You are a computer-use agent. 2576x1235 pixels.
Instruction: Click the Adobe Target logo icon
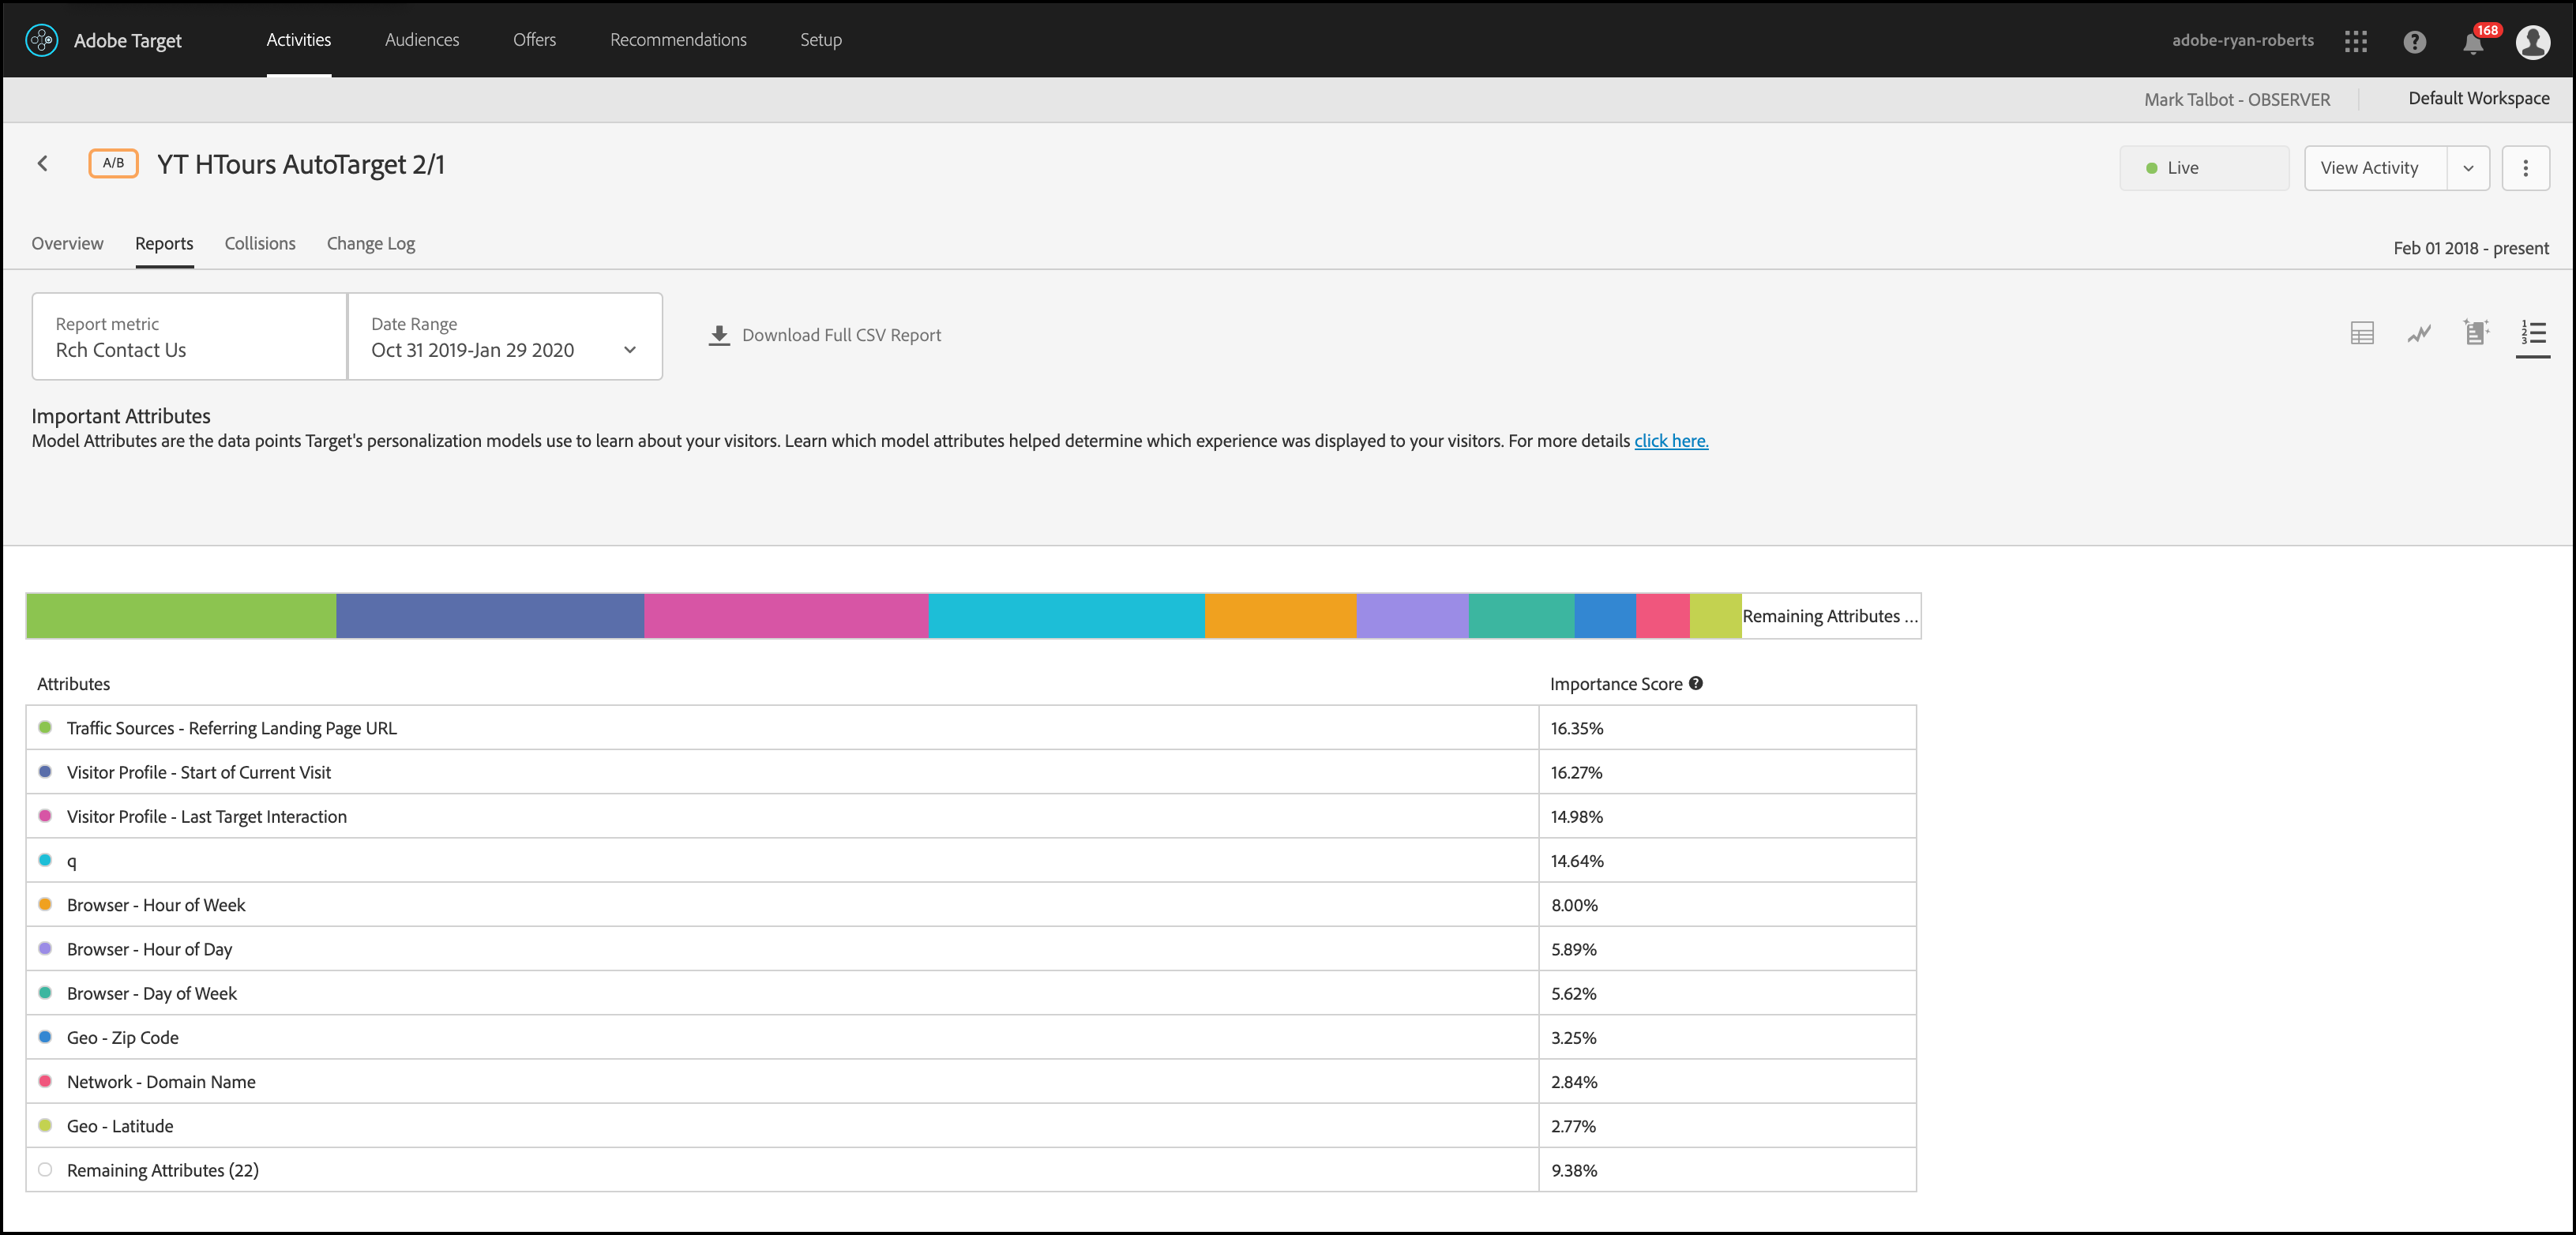pos(42,40)
